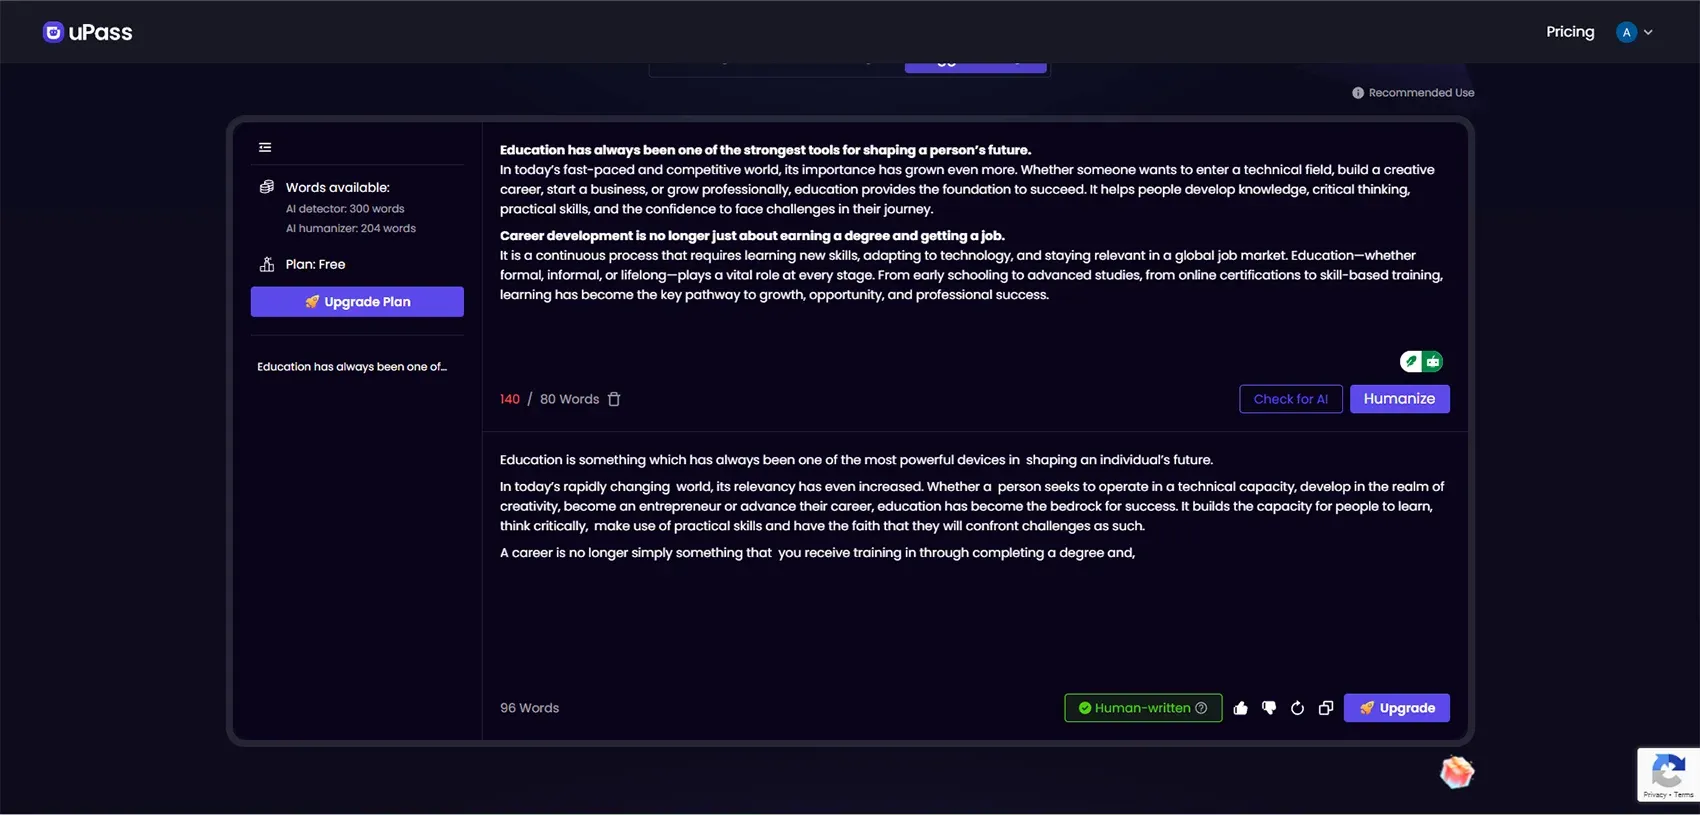The width and height of the screenshot is (1700, 815).
Task: Click the Upgrade Plan button in sidebar
Action: [357, 302]
